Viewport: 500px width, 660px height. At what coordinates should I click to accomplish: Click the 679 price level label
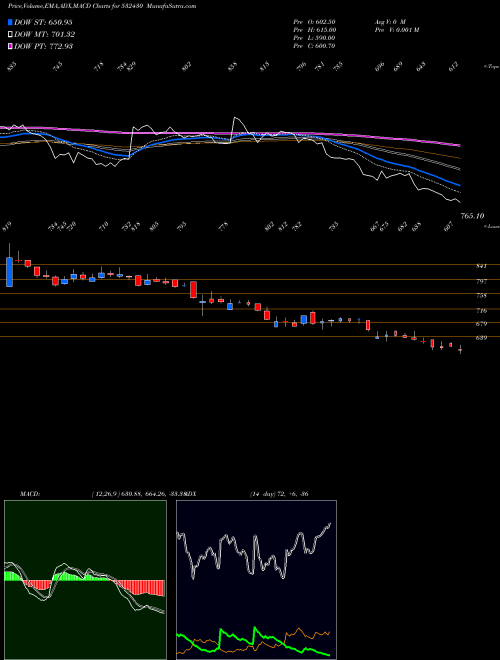pyautogui.click(x=482, y=324)
